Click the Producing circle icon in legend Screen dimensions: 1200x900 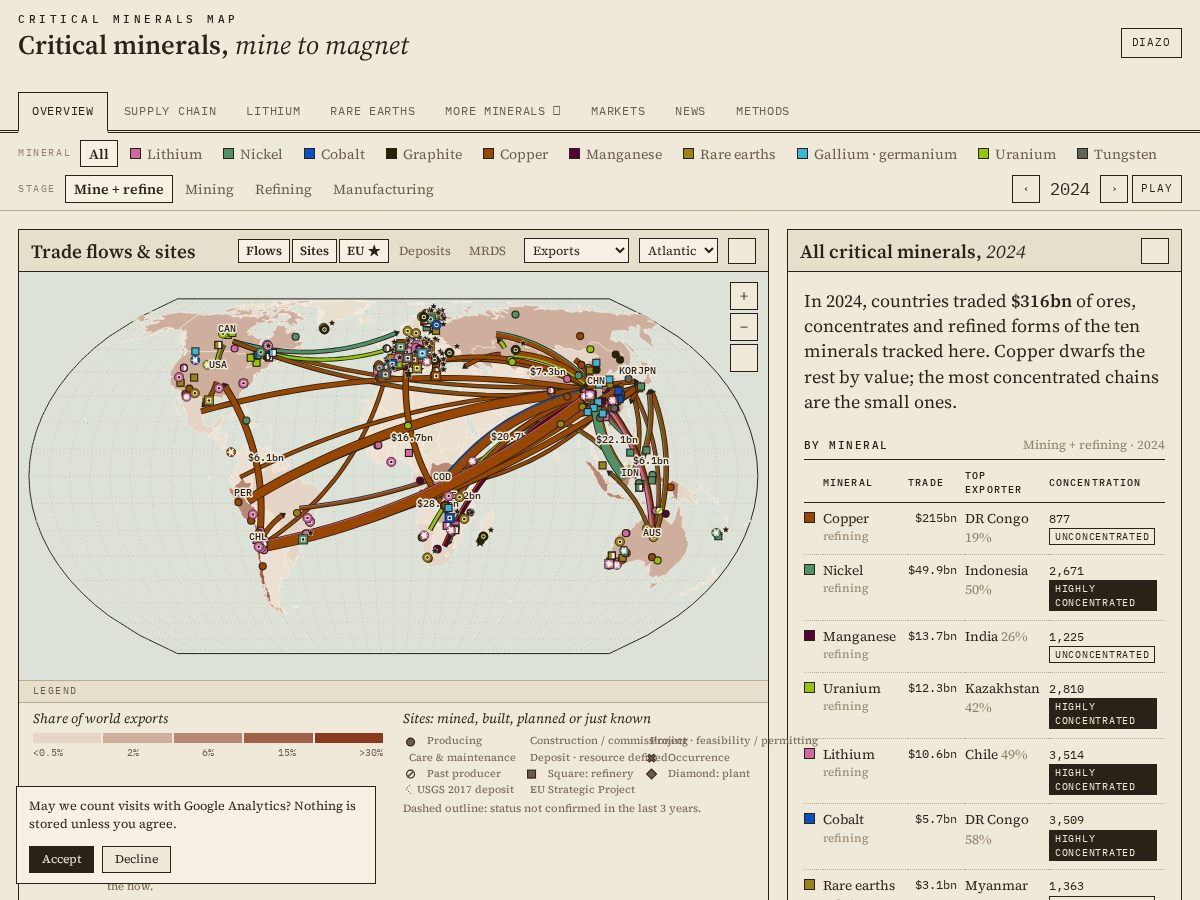tap(410, 742)
